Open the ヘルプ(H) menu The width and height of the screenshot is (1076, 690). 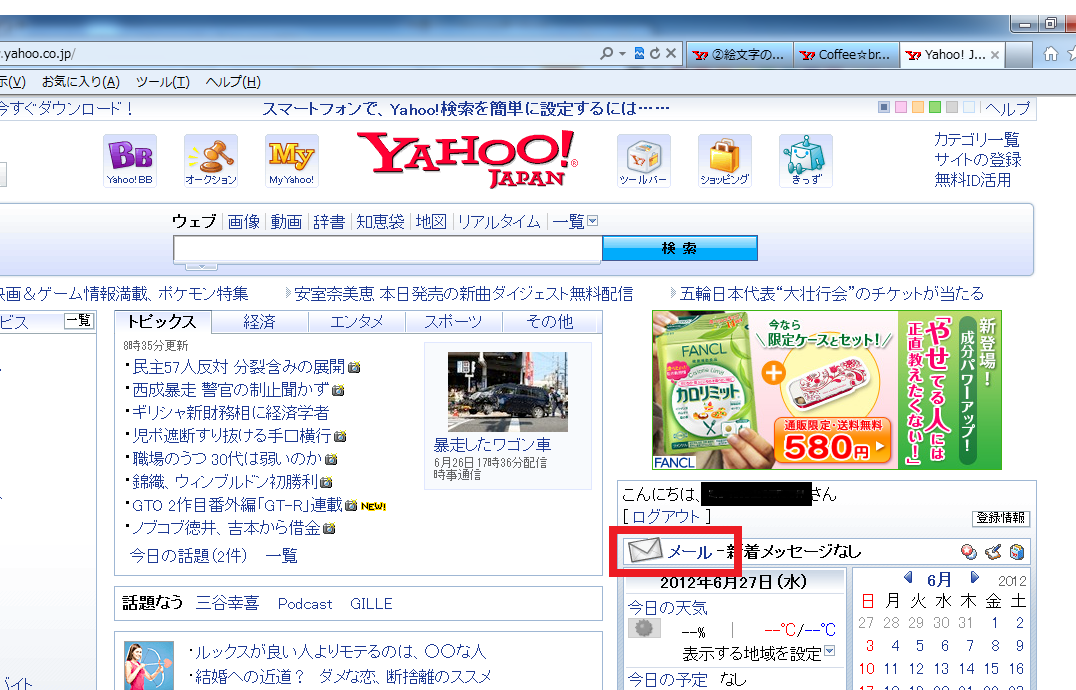coord(233,82)
